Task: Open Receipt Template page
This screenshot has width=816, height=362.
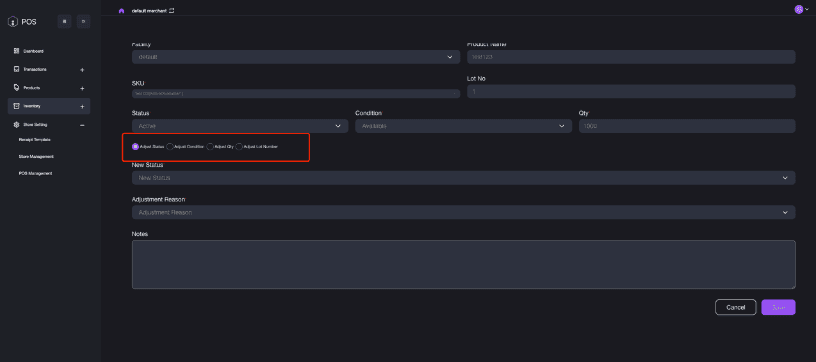Action: (x=34, y=140)
